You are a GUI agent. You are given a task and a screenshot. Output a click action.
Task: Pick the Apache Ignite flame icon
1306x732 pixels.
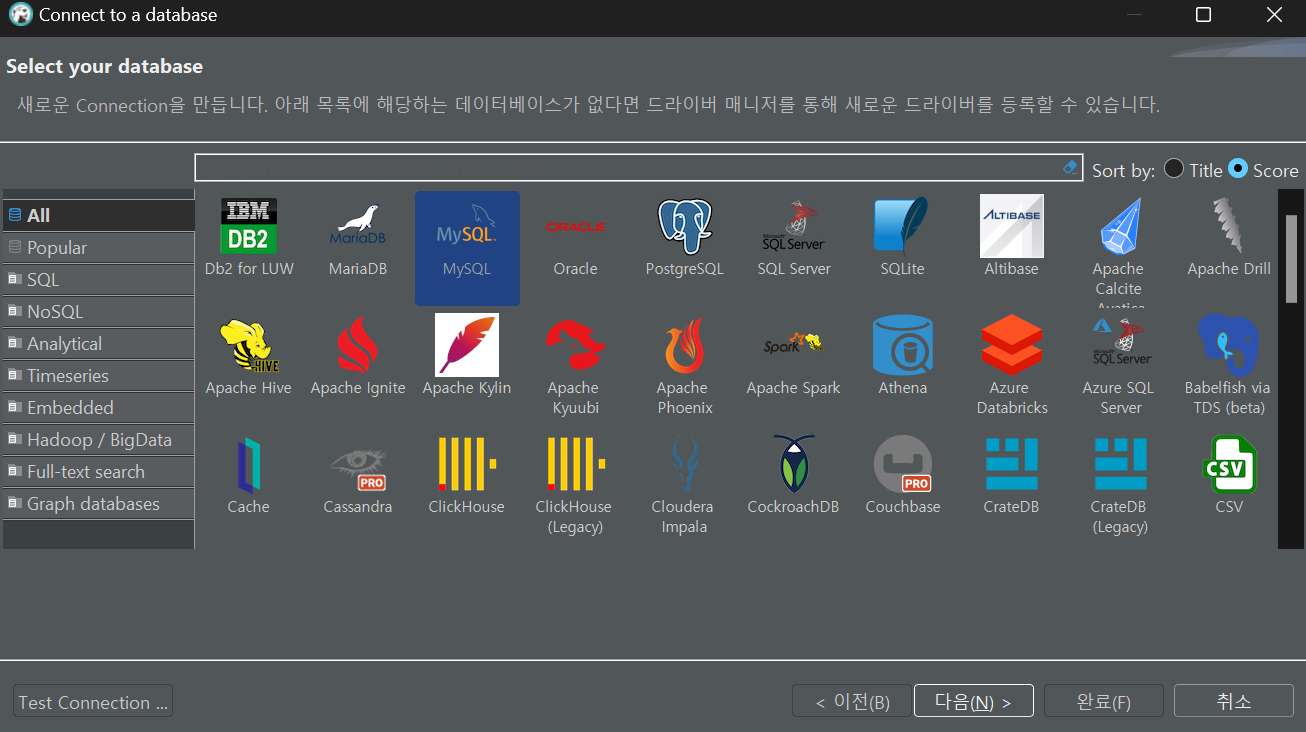tap(358, 345)
